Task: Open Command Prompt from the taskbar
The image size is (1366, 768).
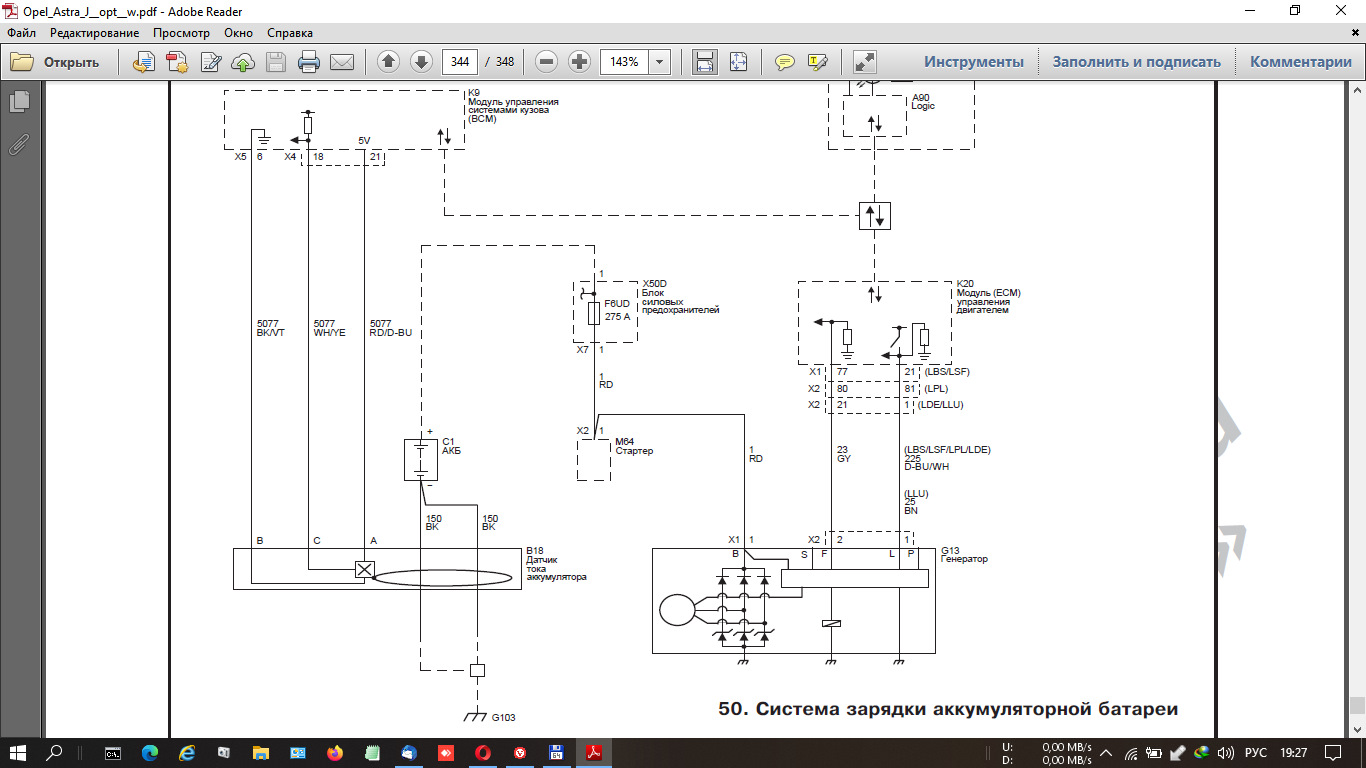Action: 113,753
